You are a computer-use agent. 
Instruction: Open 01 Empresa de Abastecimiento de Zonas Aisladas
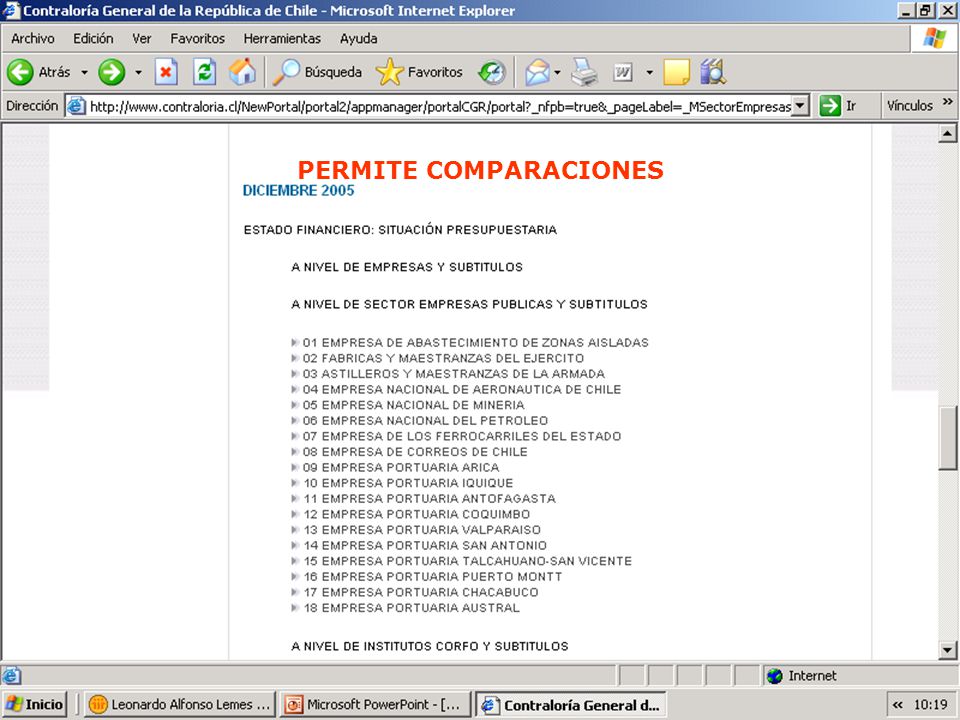coord(475,343)
